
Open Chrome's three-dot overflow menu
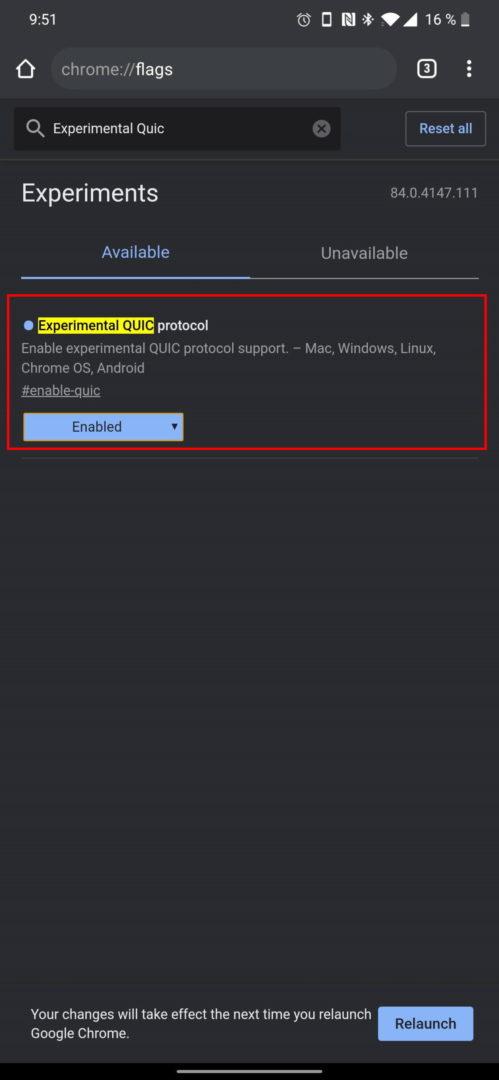click(469, 68)
